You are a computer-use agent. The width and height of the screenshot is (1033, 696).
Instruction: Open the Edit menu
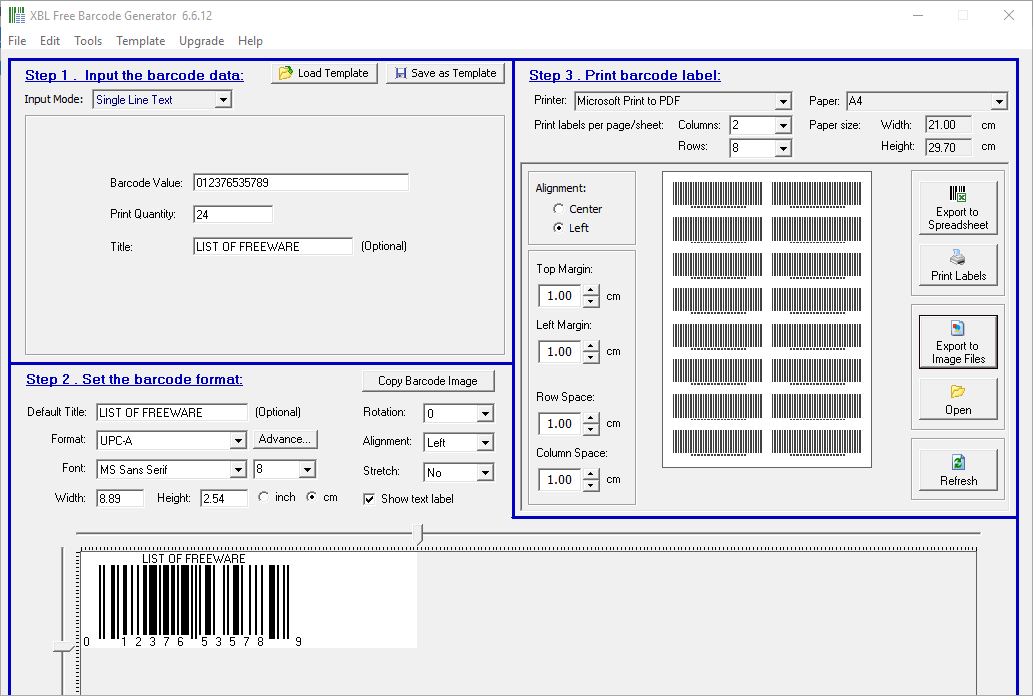tap(49, 41)
